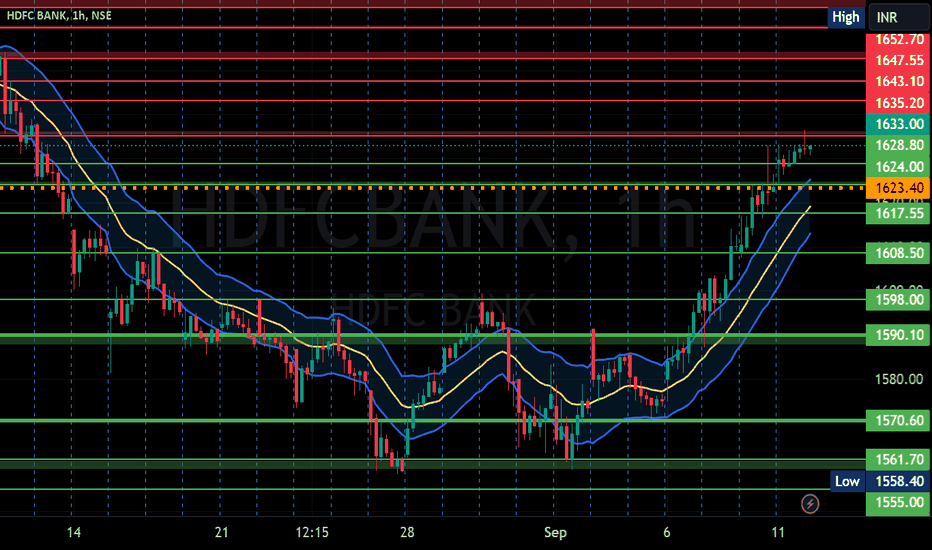
Task: Click the date label 11 on time axis
Action: [777, 532]
